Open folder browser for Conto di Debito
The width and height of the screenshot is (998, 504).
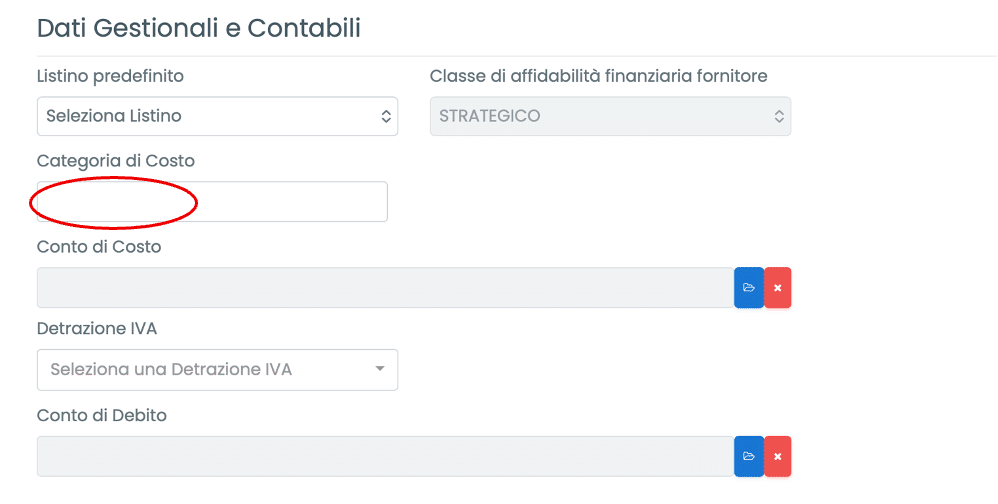(x=748, y=457)
